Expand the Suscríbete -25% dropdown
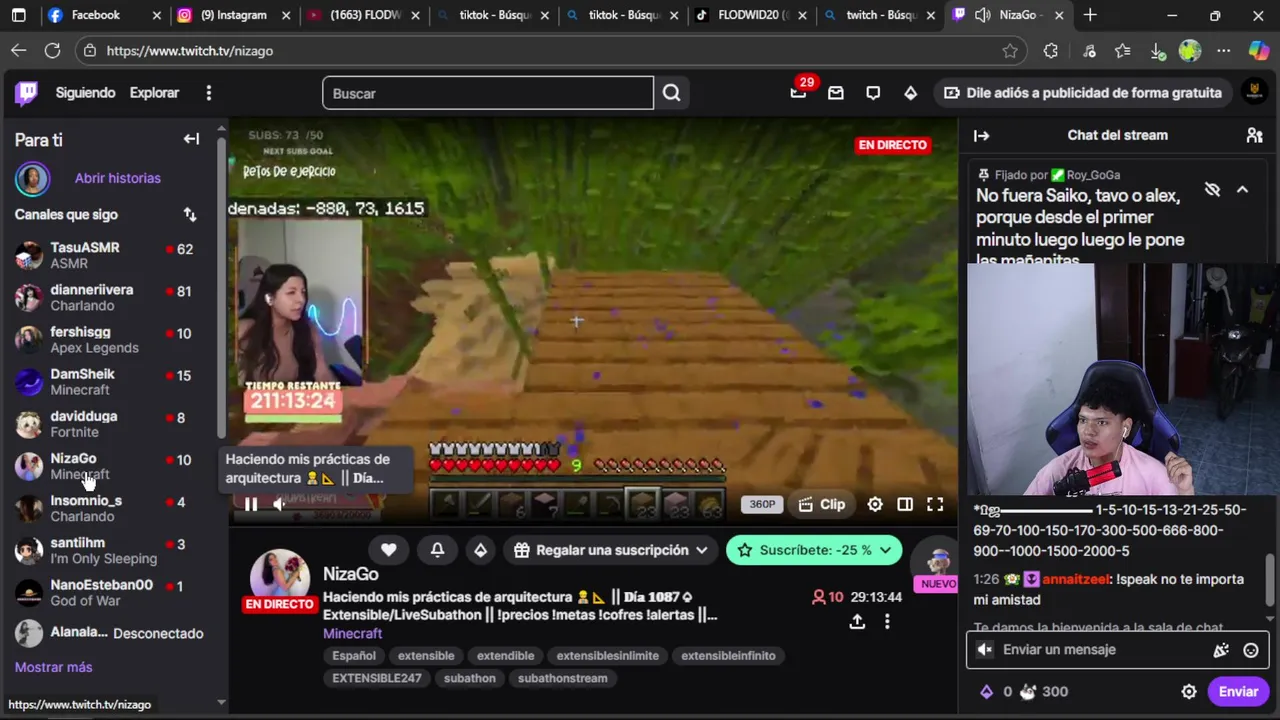1280x720 pixels. [814, 550]
